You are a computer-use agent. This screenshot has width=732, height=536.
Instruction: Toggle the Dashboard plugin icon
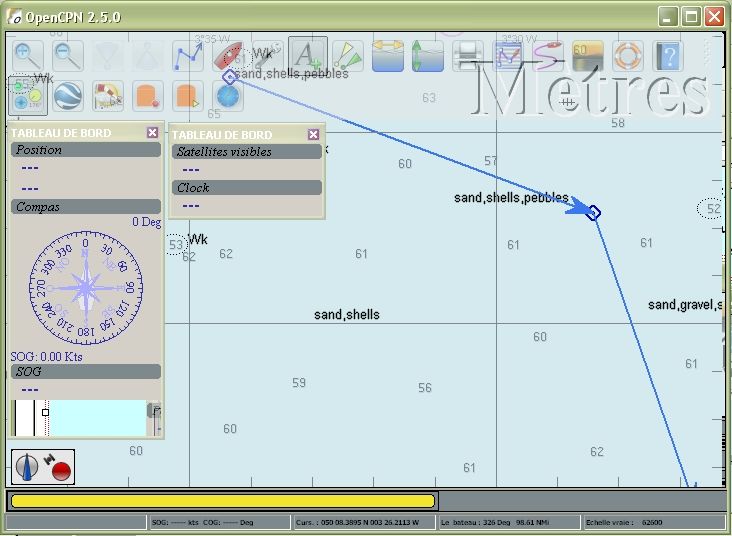28,96
